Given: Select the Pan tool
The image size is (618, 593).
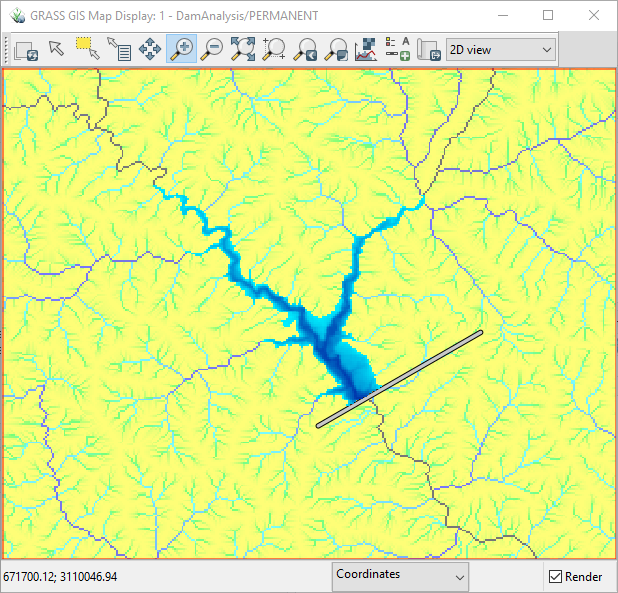Looking at the screenshot, I should (x=151, y=48).
